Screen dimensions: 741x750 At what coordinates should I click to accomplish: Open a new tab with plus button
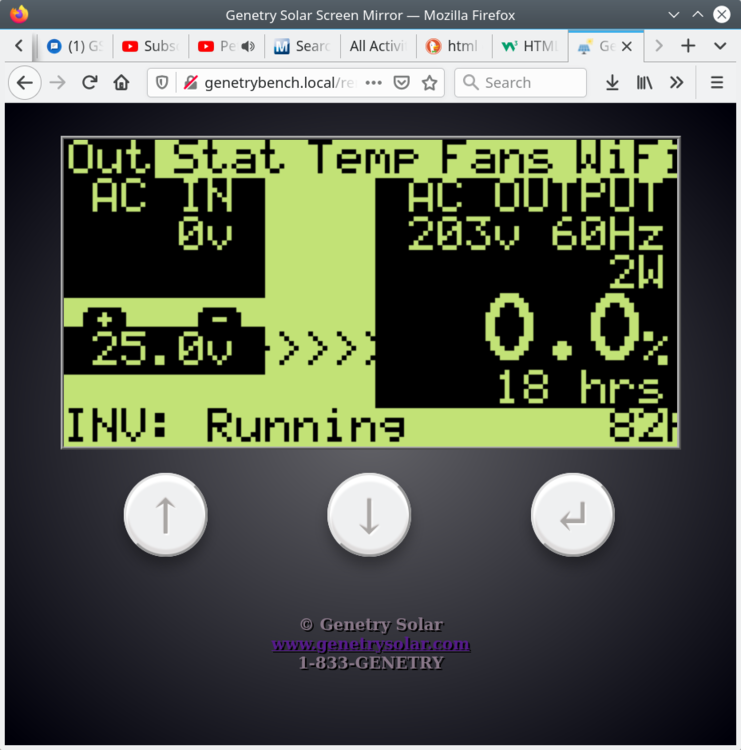(688, 46)
